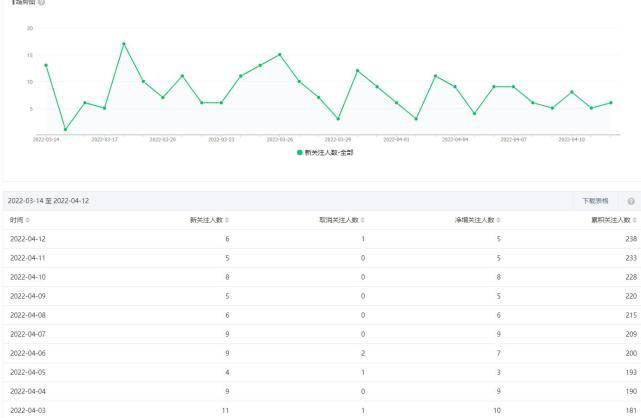641x418 pixels.
Task: Click the green legend dot below chart
Action: click(298, 152)
